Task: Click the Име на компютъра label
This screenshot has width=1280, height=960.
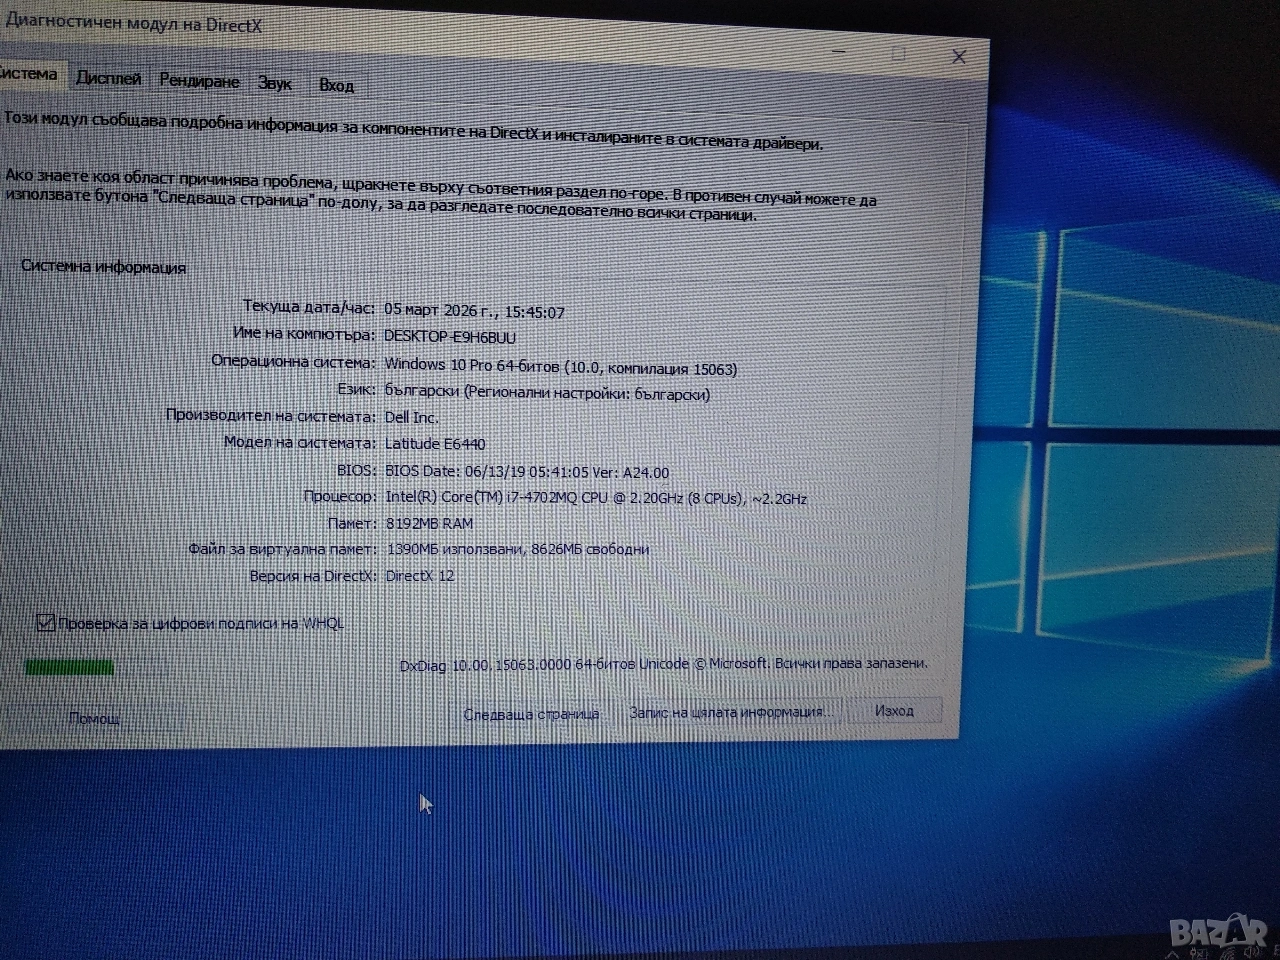Action: point(304,333)
